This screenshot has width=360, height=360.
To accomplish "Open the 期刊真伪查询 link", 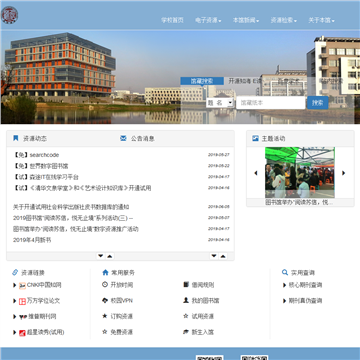I will tap(305, 301).
